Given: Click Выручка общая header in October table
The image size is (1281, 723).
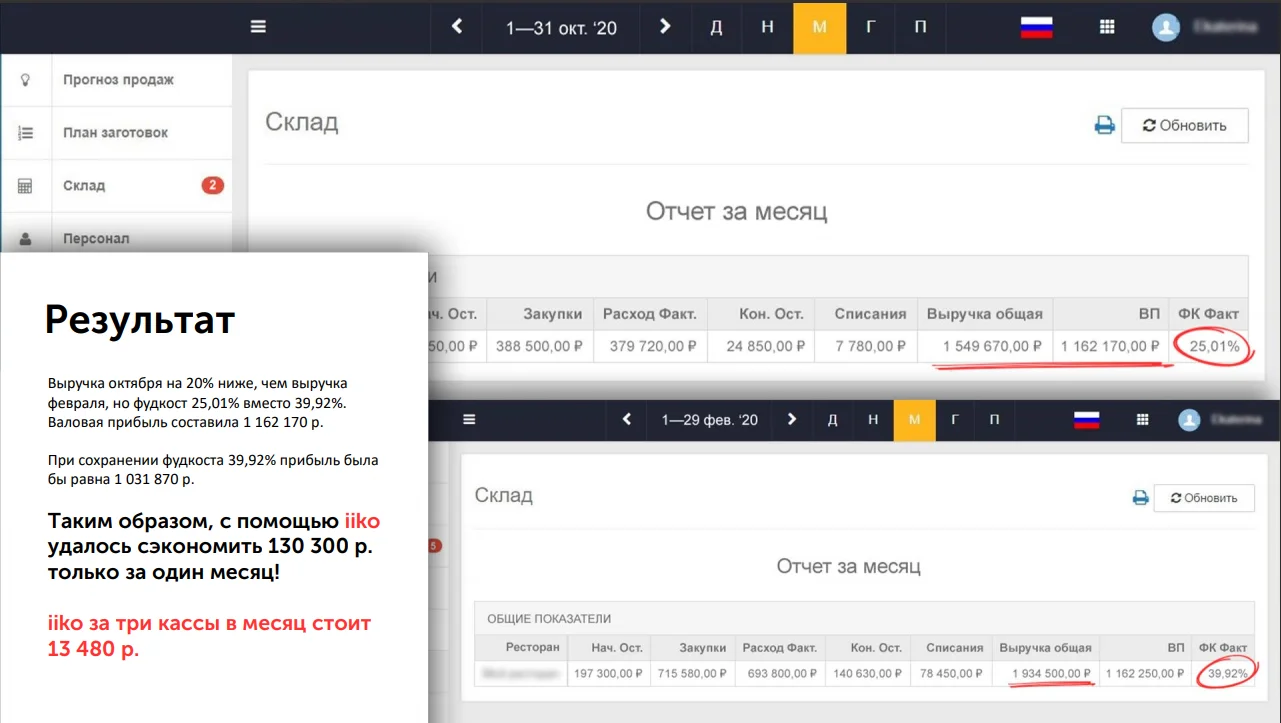Looking at the screenshot, I should [985, 314].
